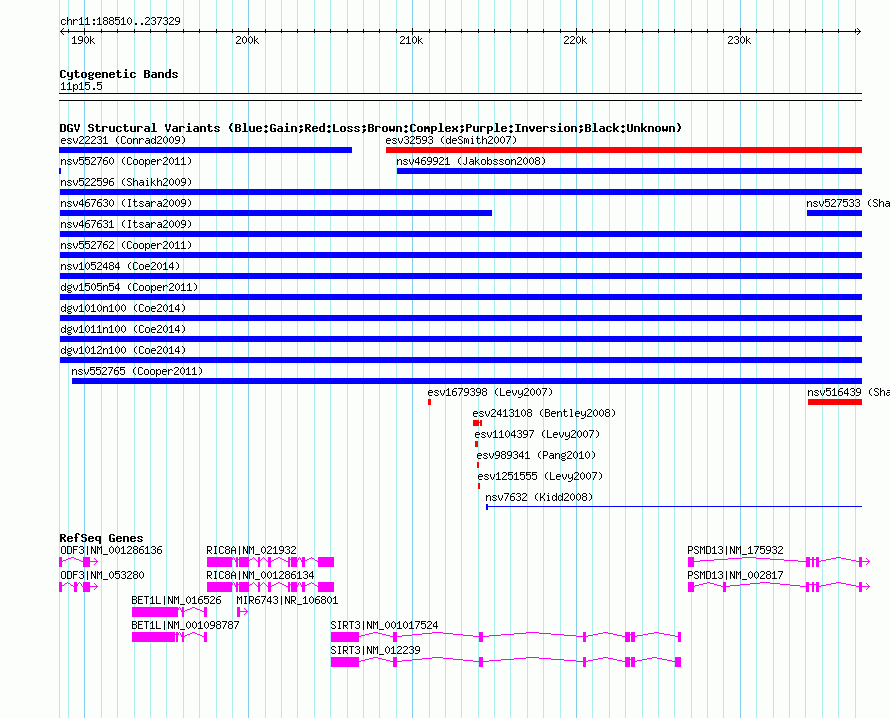Select the thin nsv7632 (Kidd2008) line
The height and width of the screenshot is (718, 890).
pyautogui.click(x=674, y=506)
